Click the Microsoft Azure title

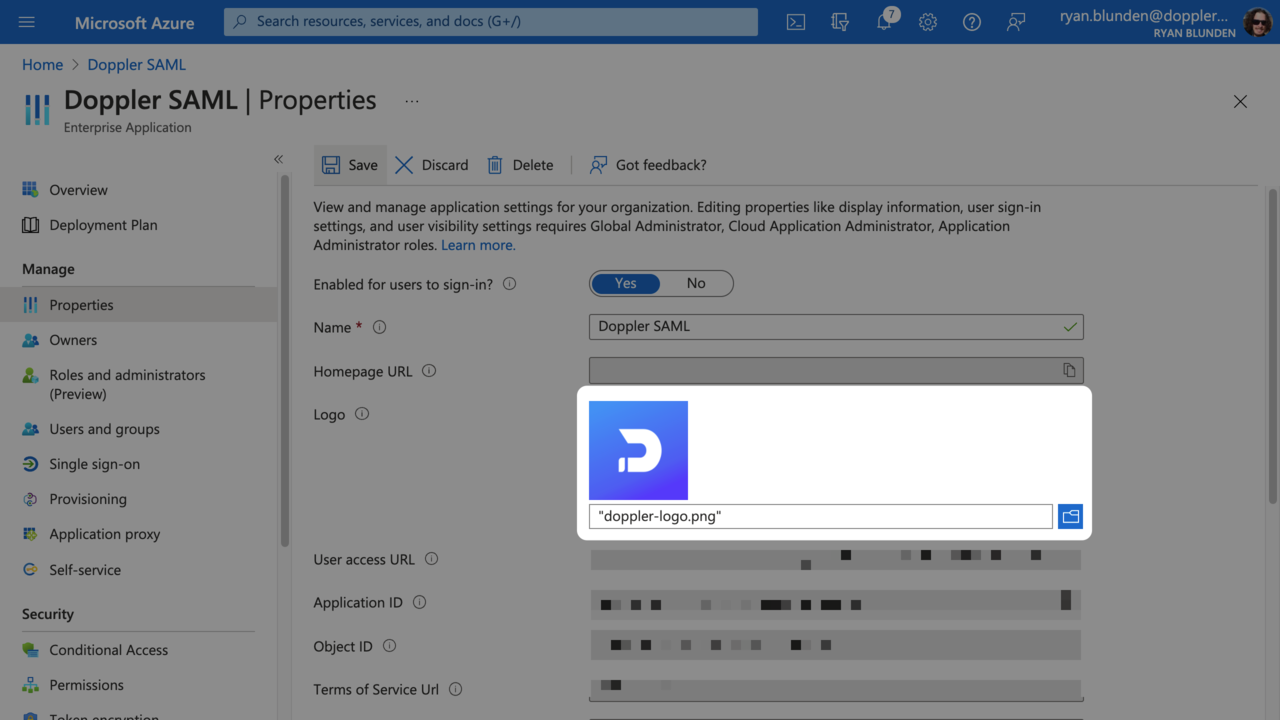click(135, 22)
